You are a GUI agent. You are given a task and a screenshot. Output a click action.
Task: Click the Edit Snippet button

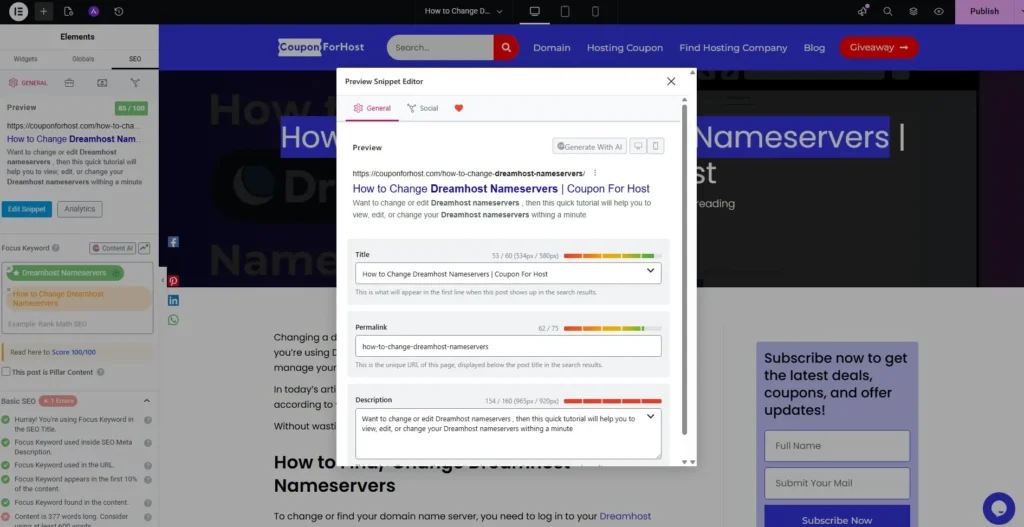point(27,209)
